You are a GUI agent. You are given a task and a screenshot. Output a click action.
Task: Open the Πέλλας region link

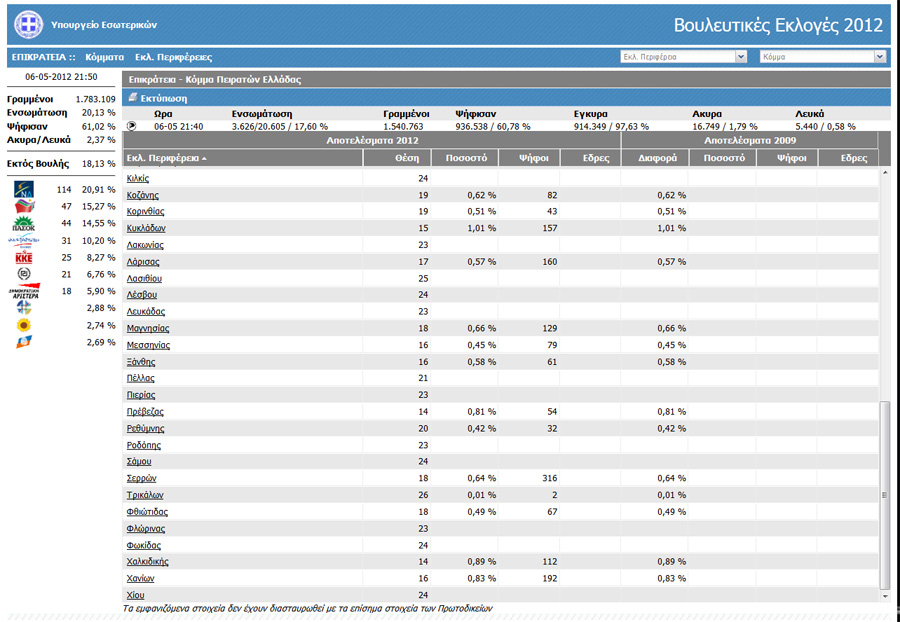pos(141,378)
